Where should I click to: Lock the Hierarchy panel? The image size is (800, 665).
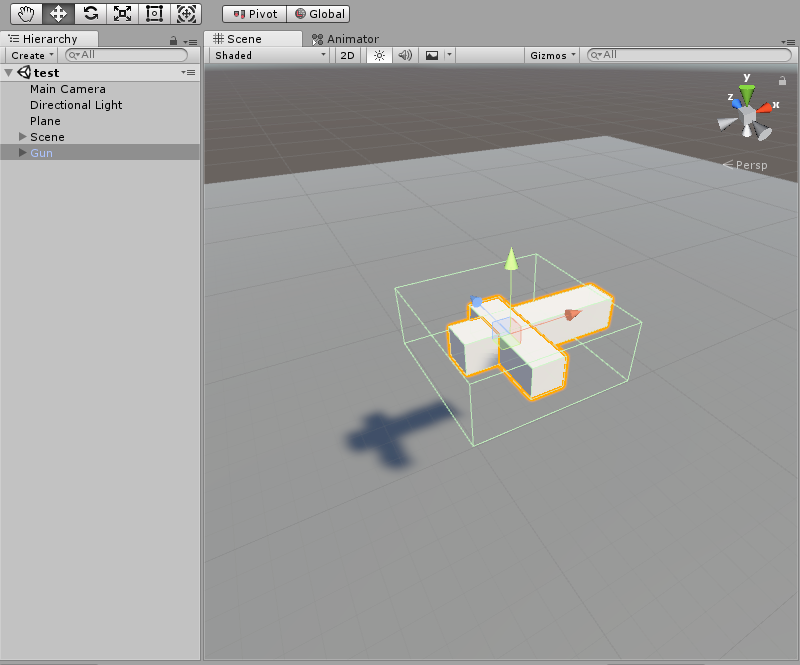point(173,41)
